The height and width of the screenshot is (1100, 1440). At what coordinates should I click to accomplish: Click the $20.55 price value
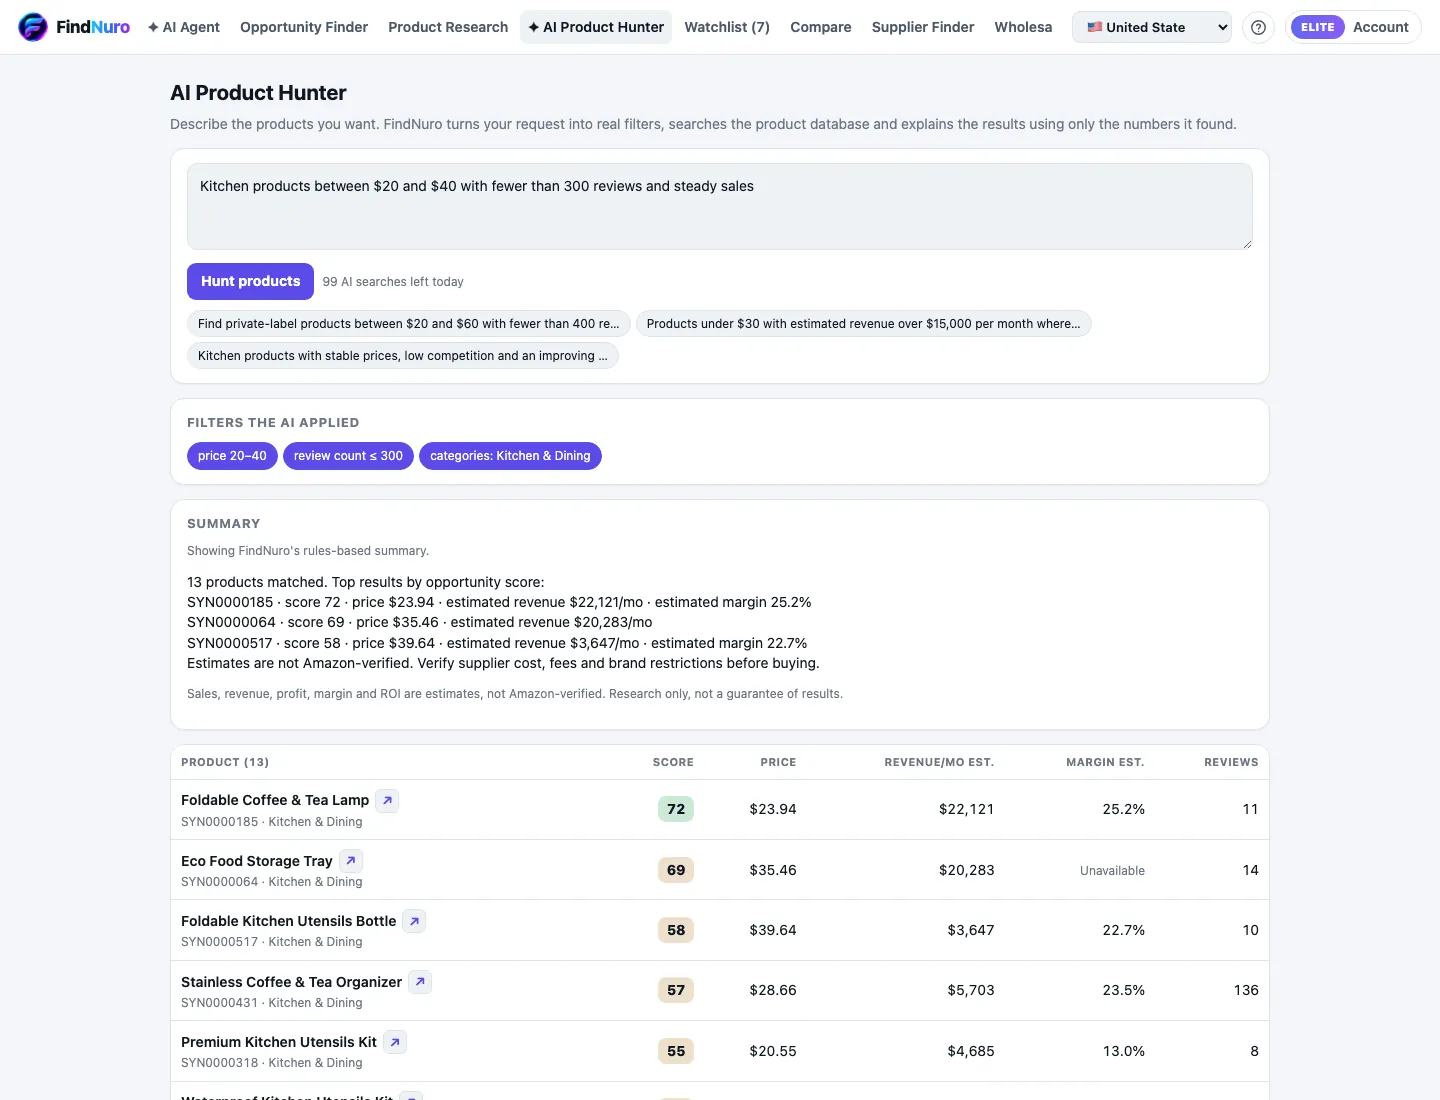pos(773,1051)
